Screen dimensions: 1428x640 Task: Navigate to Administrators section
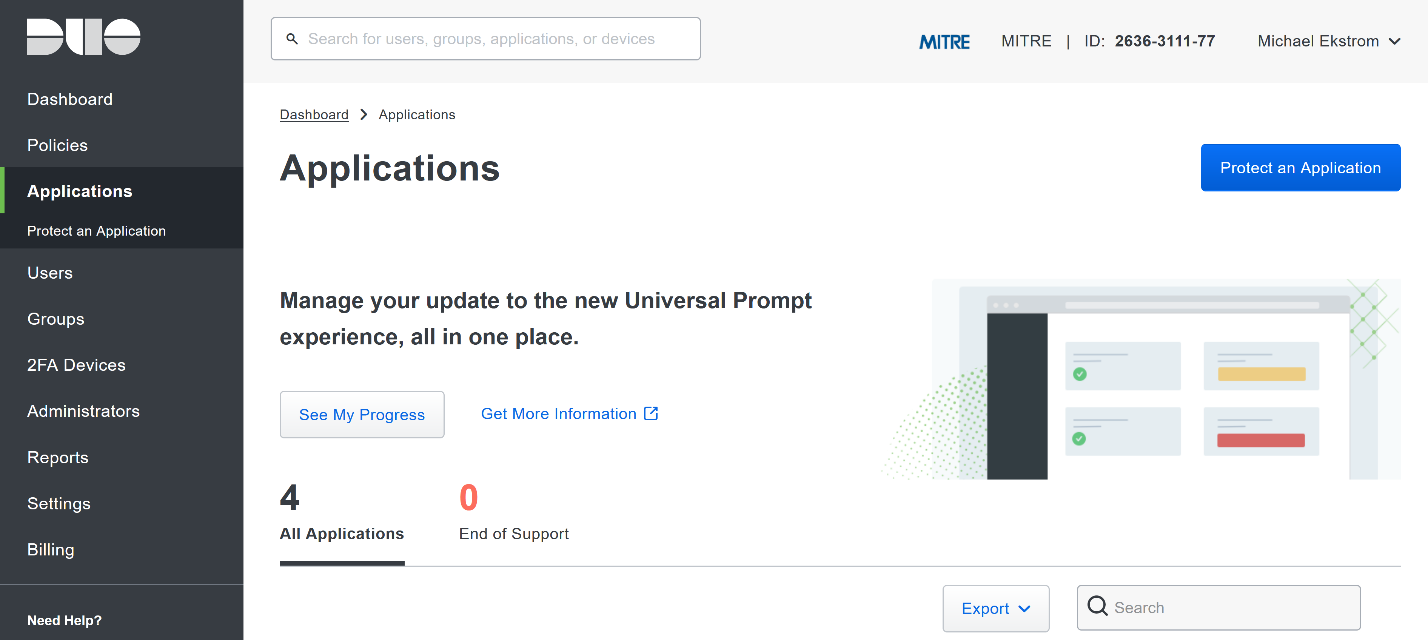tap(83, 411)
